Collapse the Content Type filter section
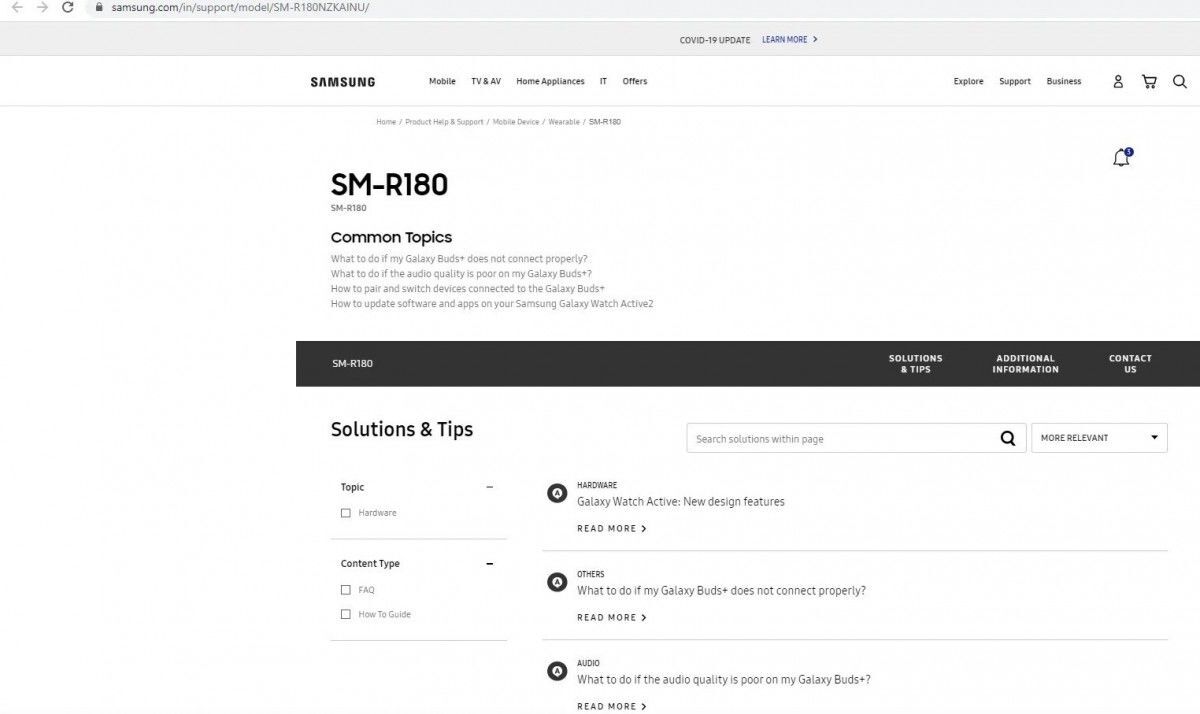 pos(489,564)
